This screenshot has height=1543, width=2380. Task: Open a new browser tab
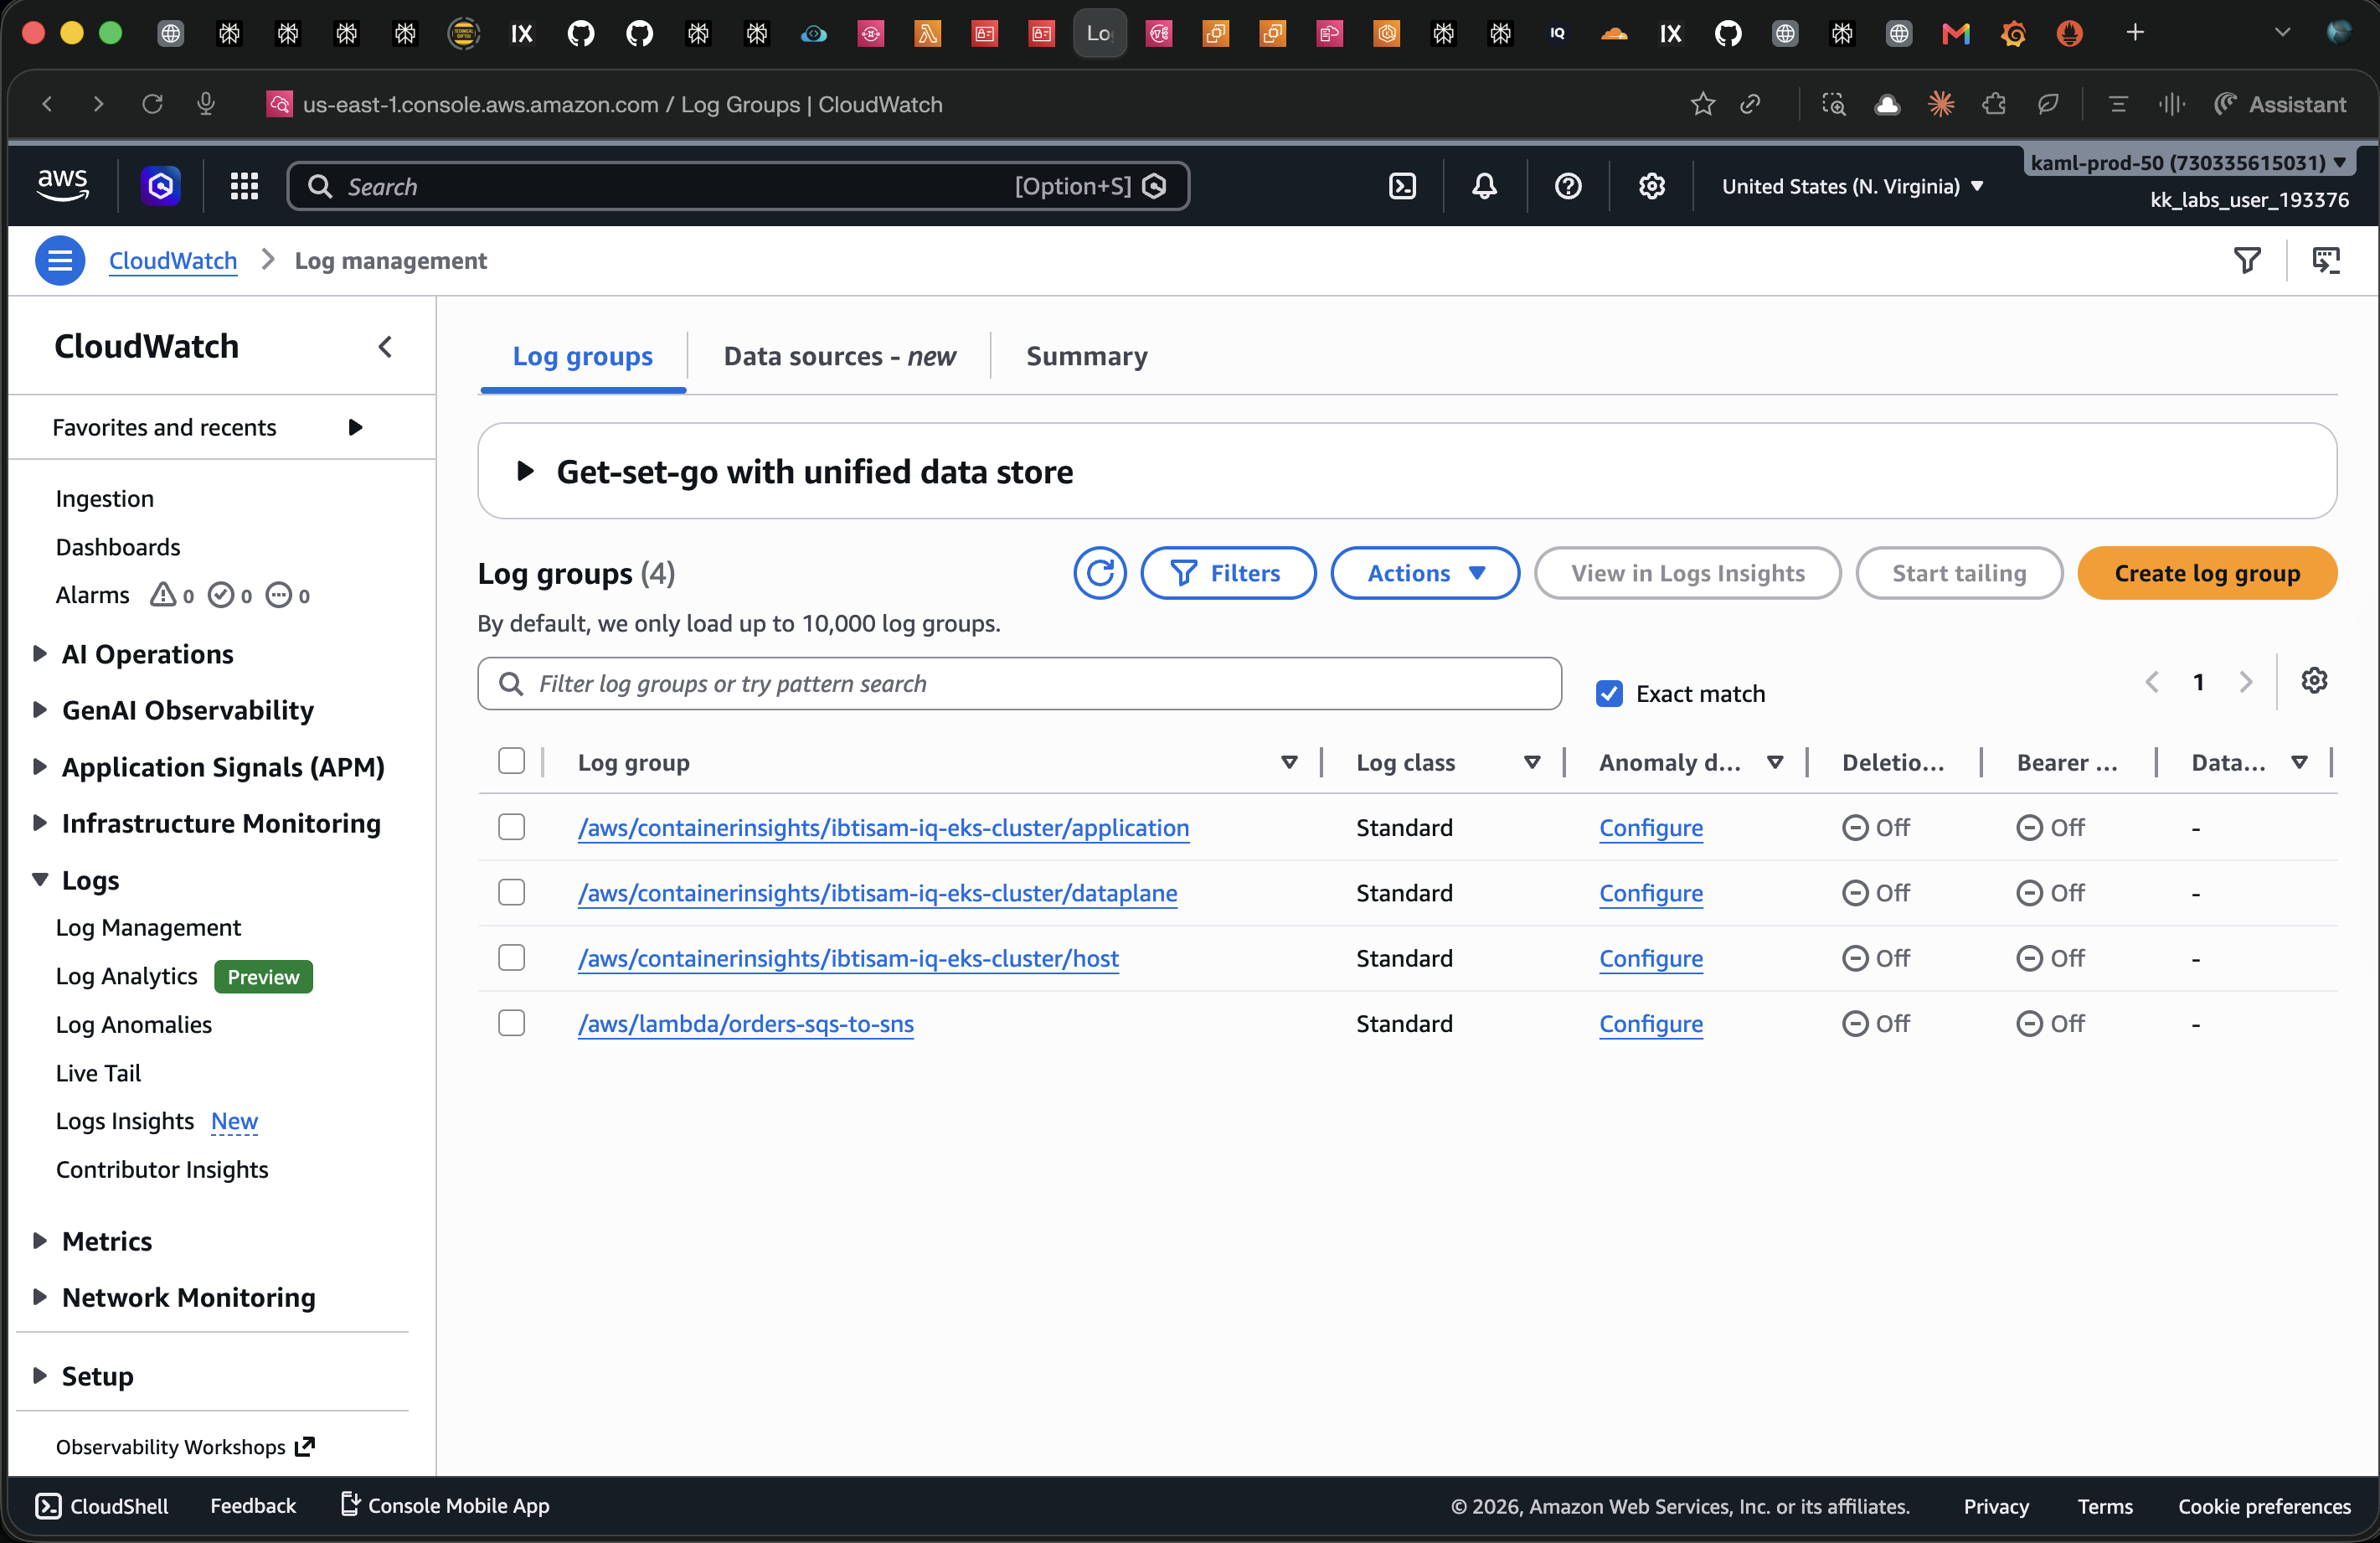point(2135,32)
